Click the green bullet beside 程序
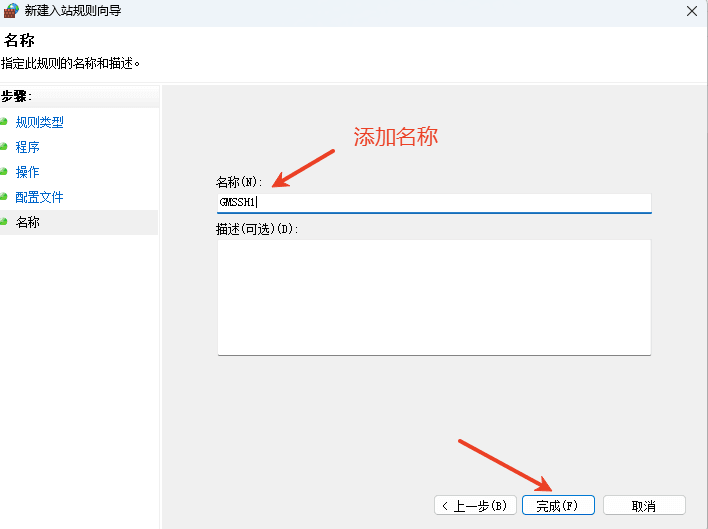 coord(4,146)
